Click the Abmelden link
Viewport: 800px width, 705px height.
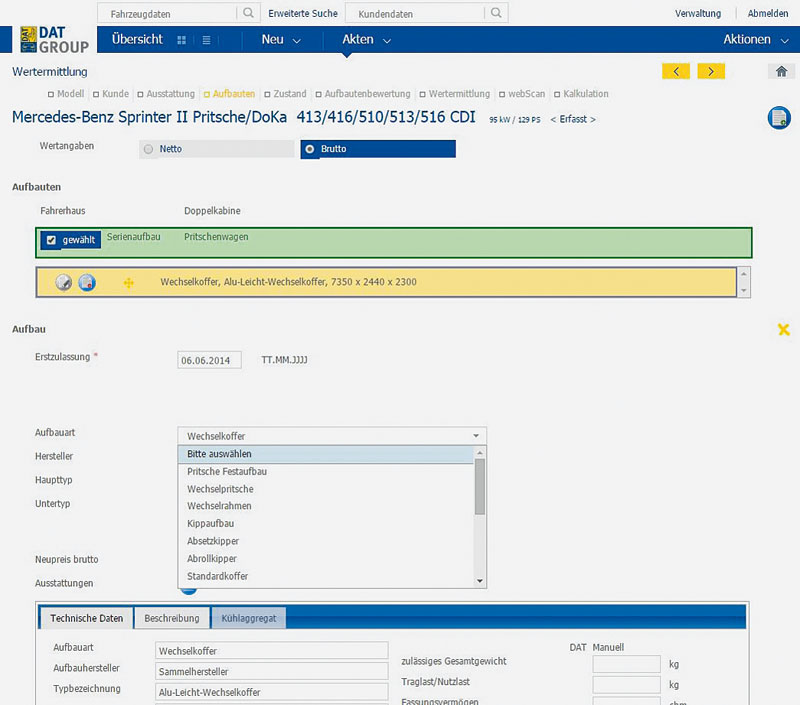click(x=767, y=14)
